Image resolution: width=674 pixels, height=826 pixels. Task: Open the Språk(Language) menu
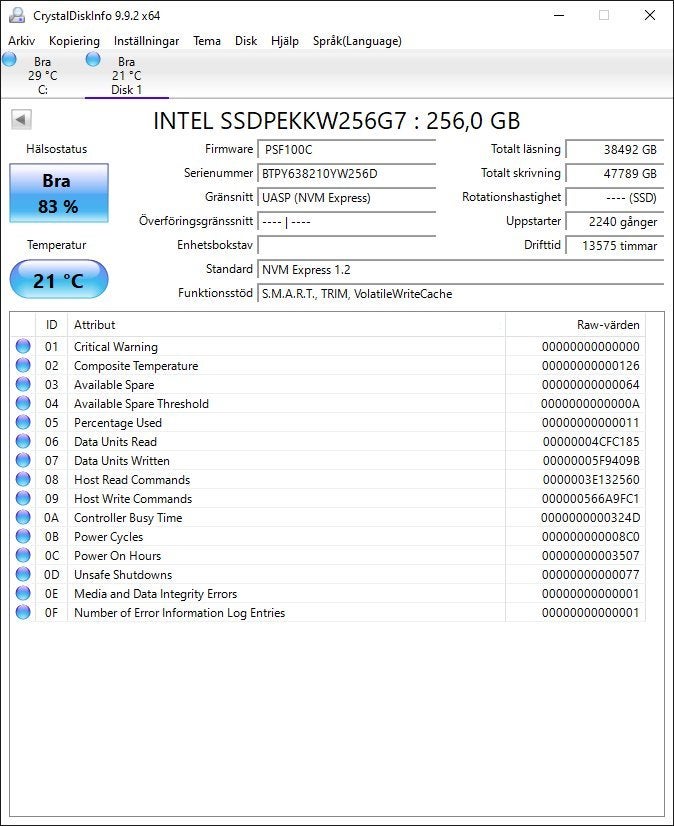(x=357, y=41)
